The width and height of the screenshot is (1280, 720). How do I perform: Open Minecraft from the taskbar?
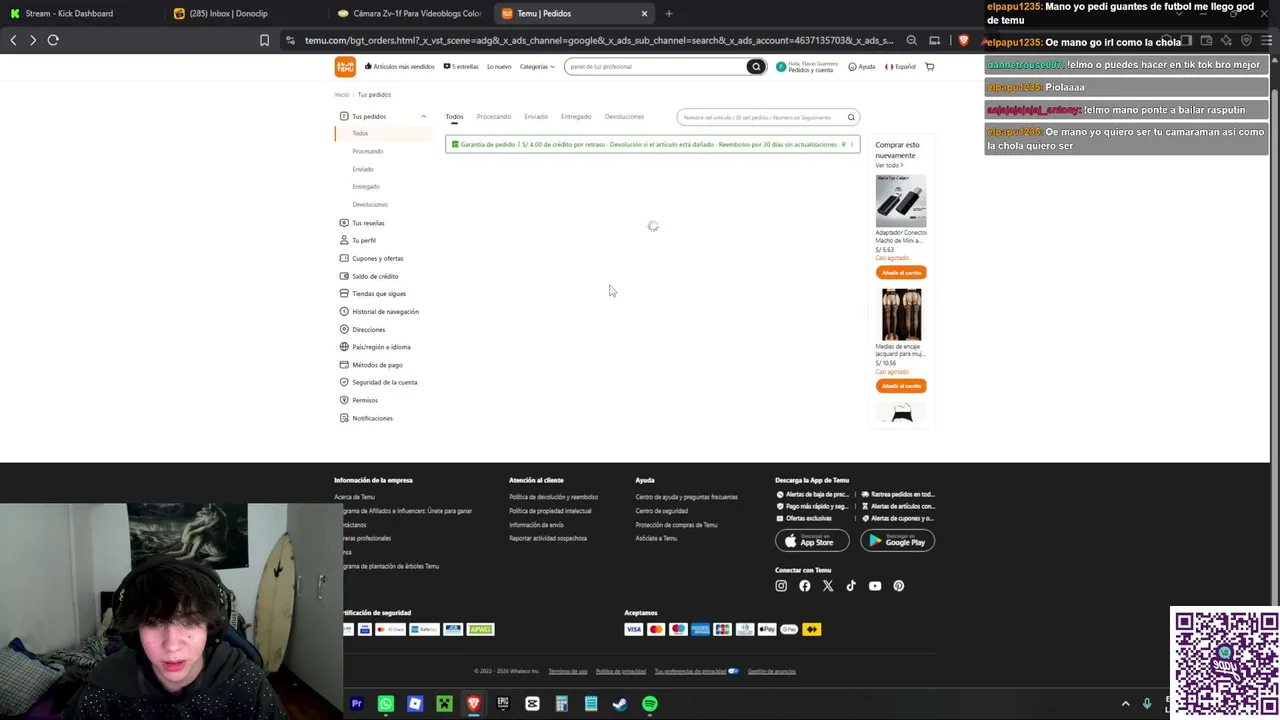tap(444, 704)
